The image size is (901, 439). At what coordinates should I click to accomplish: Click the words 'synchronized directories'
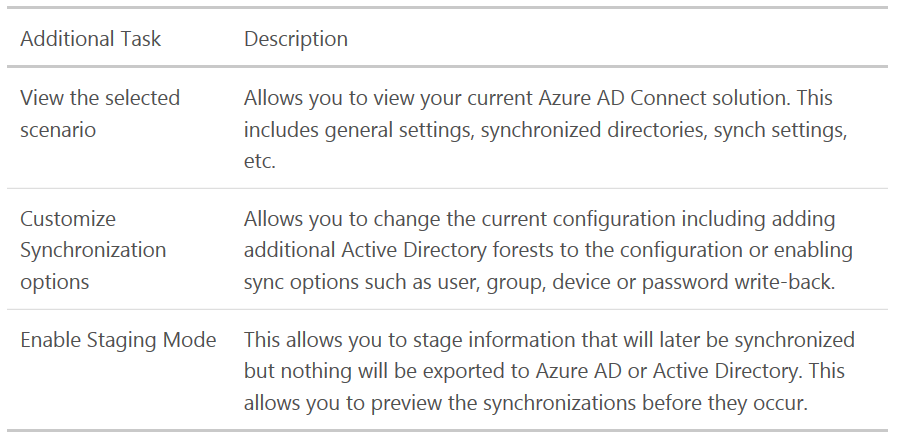[x=592, y=130]
